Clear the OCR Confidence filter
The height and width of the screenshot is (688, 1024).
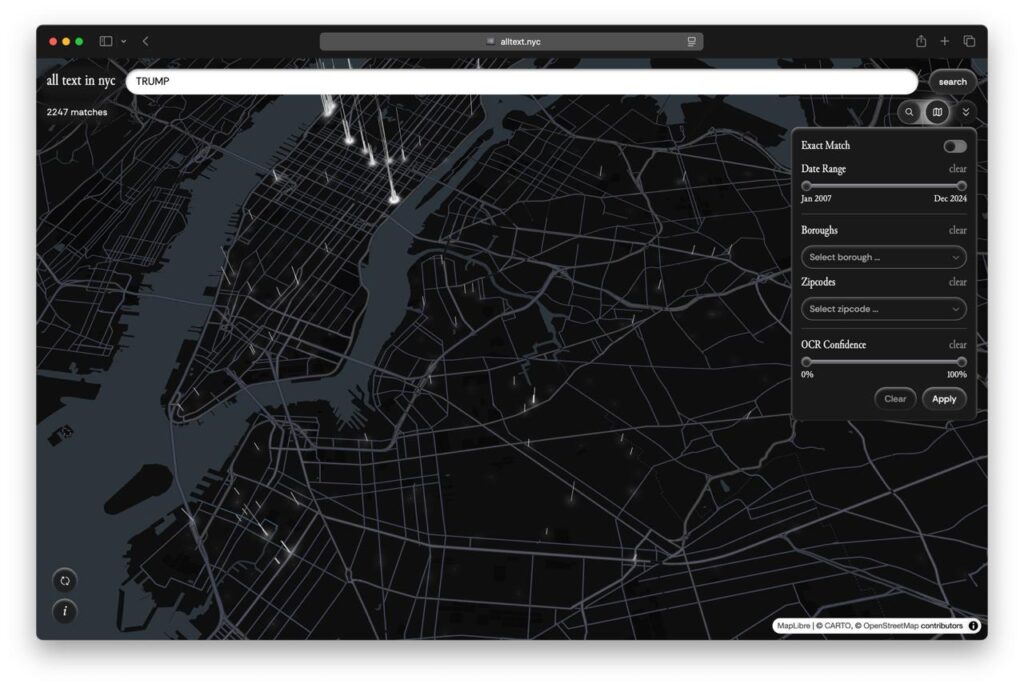957,345
